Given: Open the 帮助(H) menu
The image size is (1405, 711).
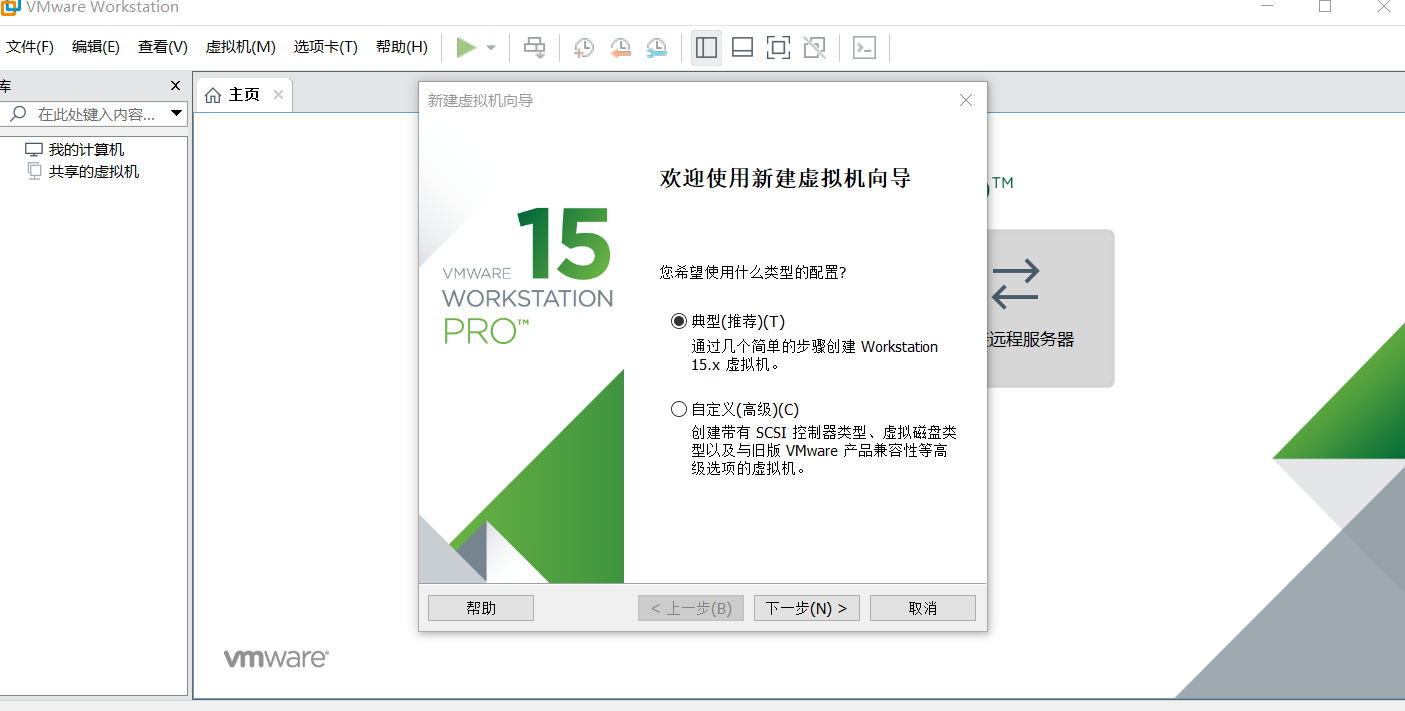Looking at the screenshot, I should tap(402, 47).
